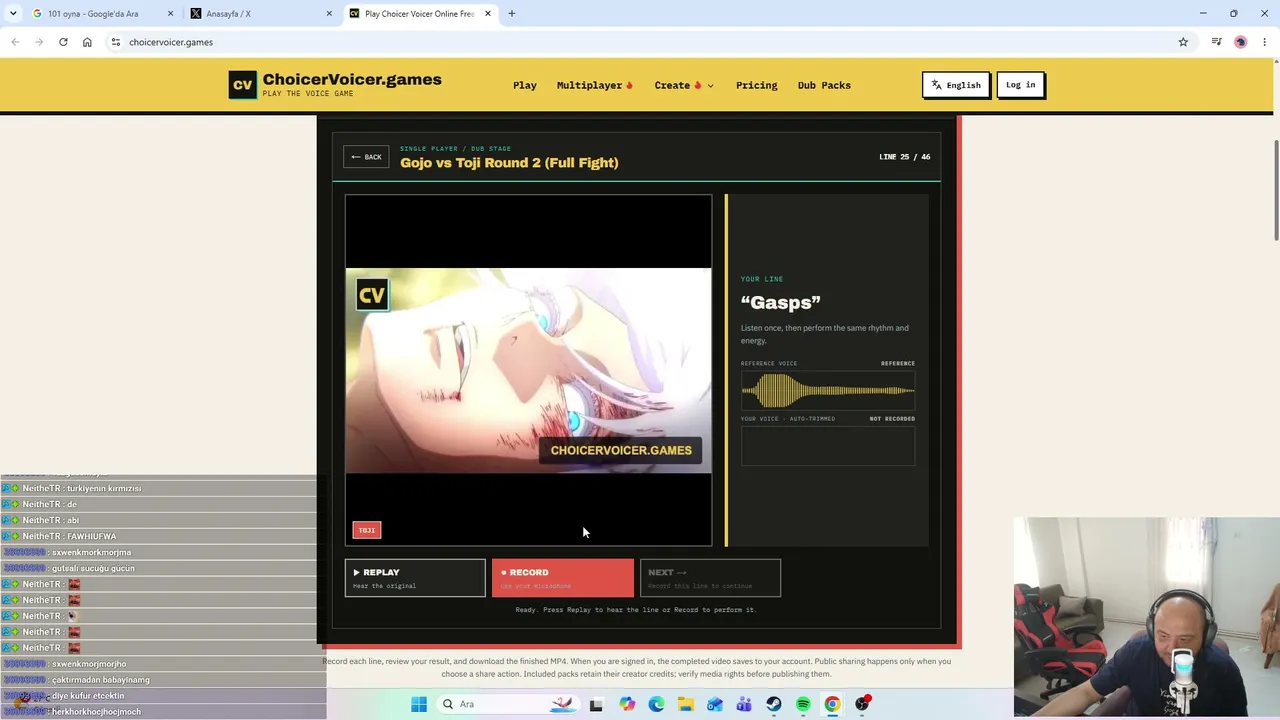Open Dub Packs in the navigation

824,85
